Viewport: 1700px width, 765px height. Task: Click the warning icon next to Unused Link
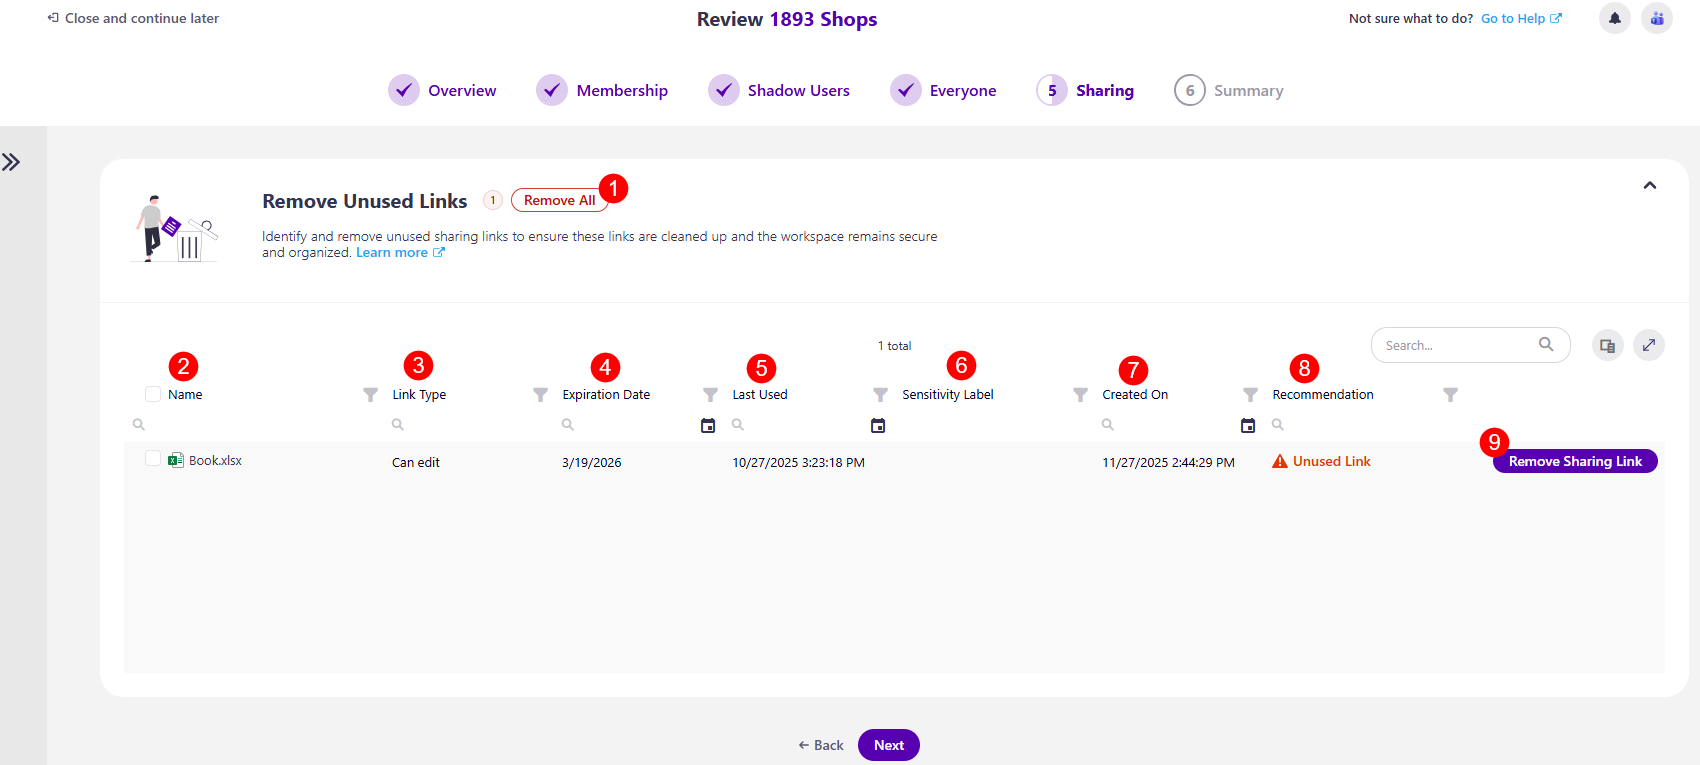(x=1280, y=461)
